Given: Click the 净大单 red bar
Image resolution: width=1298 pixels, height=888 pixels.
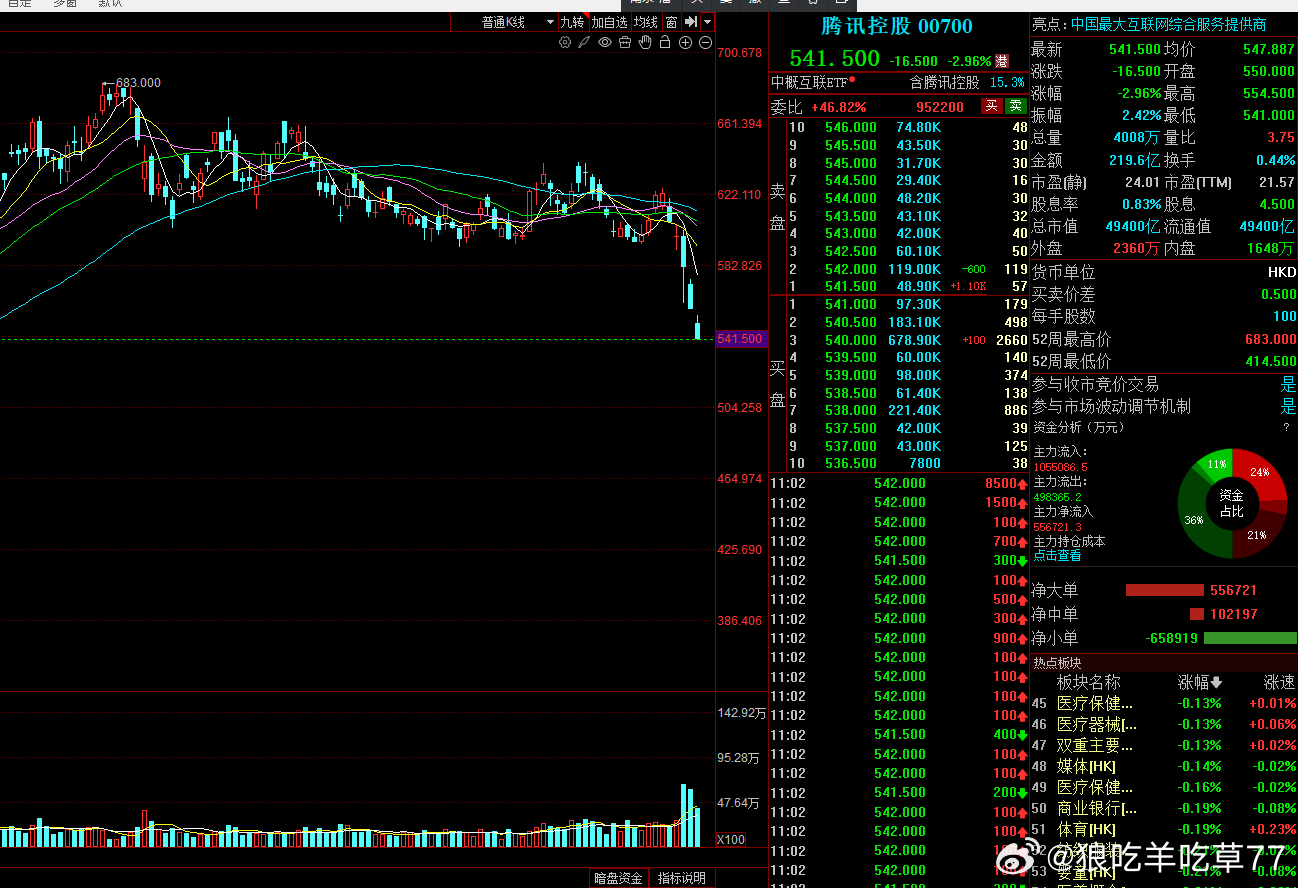Looking at the screenshot, I should coord(1165,590).
